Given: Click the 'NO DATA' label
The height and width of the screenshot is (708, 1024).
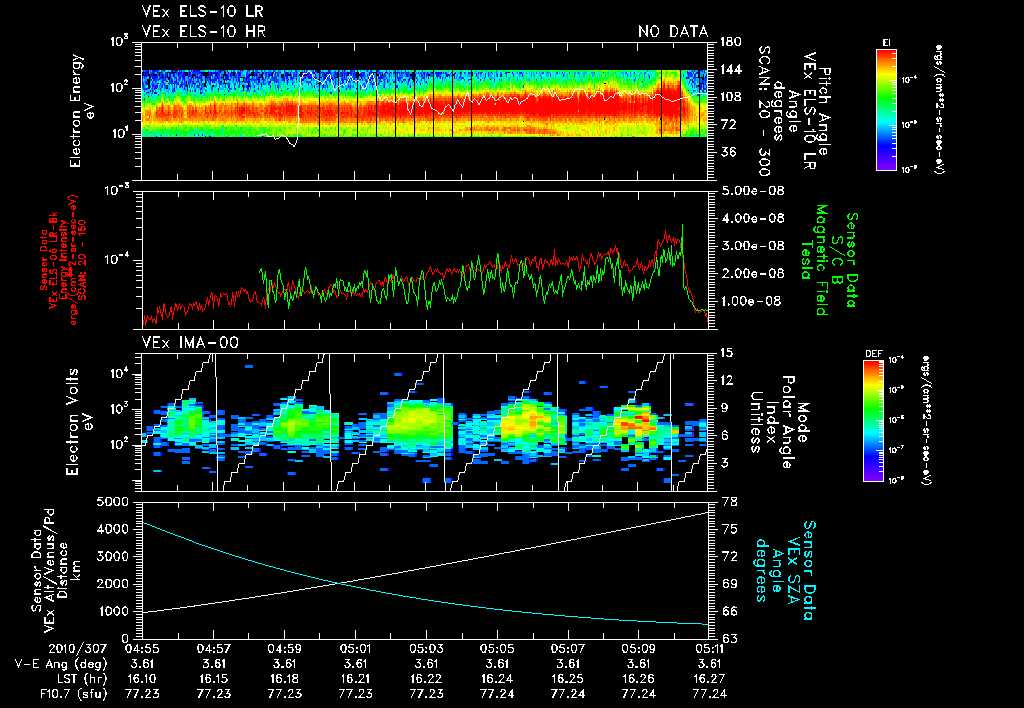Looking at the screenshot, I should 673,31.
